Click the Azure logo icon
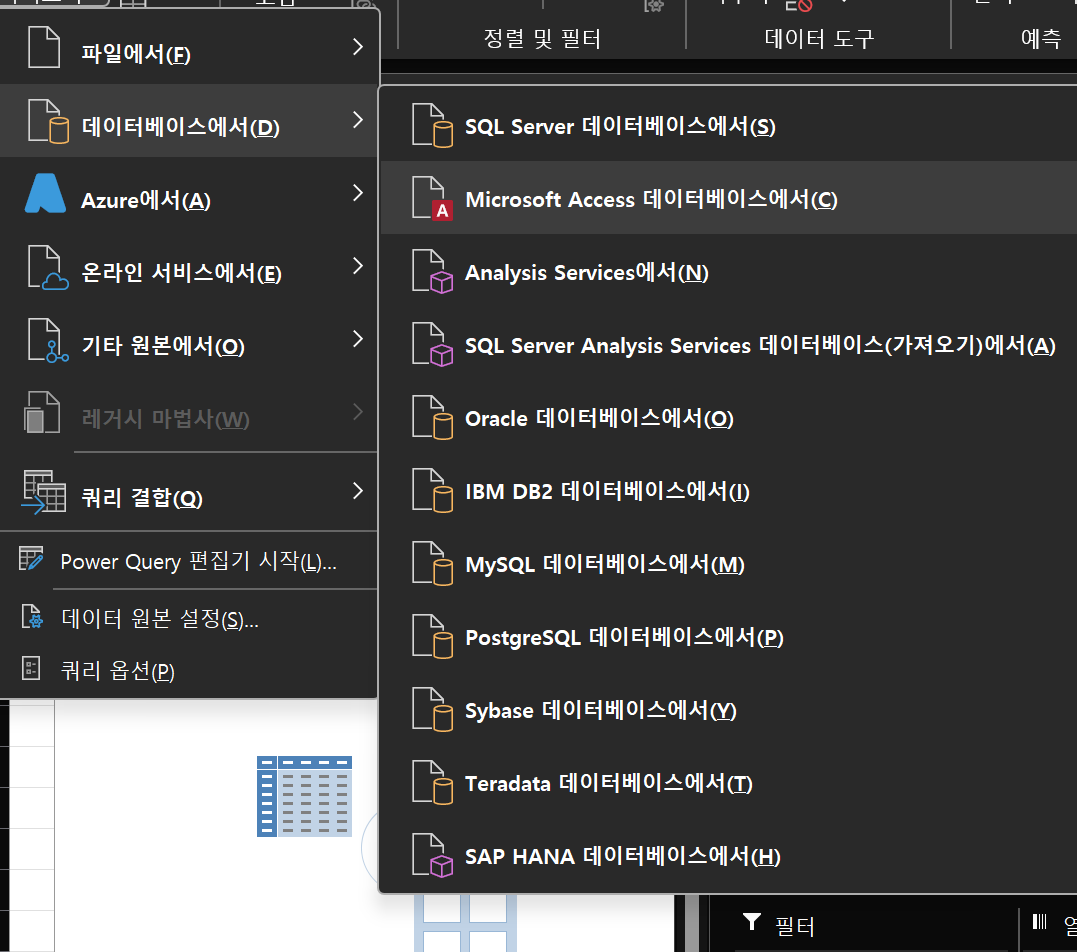The image size is (1077, 952). [x=45, y=194]
